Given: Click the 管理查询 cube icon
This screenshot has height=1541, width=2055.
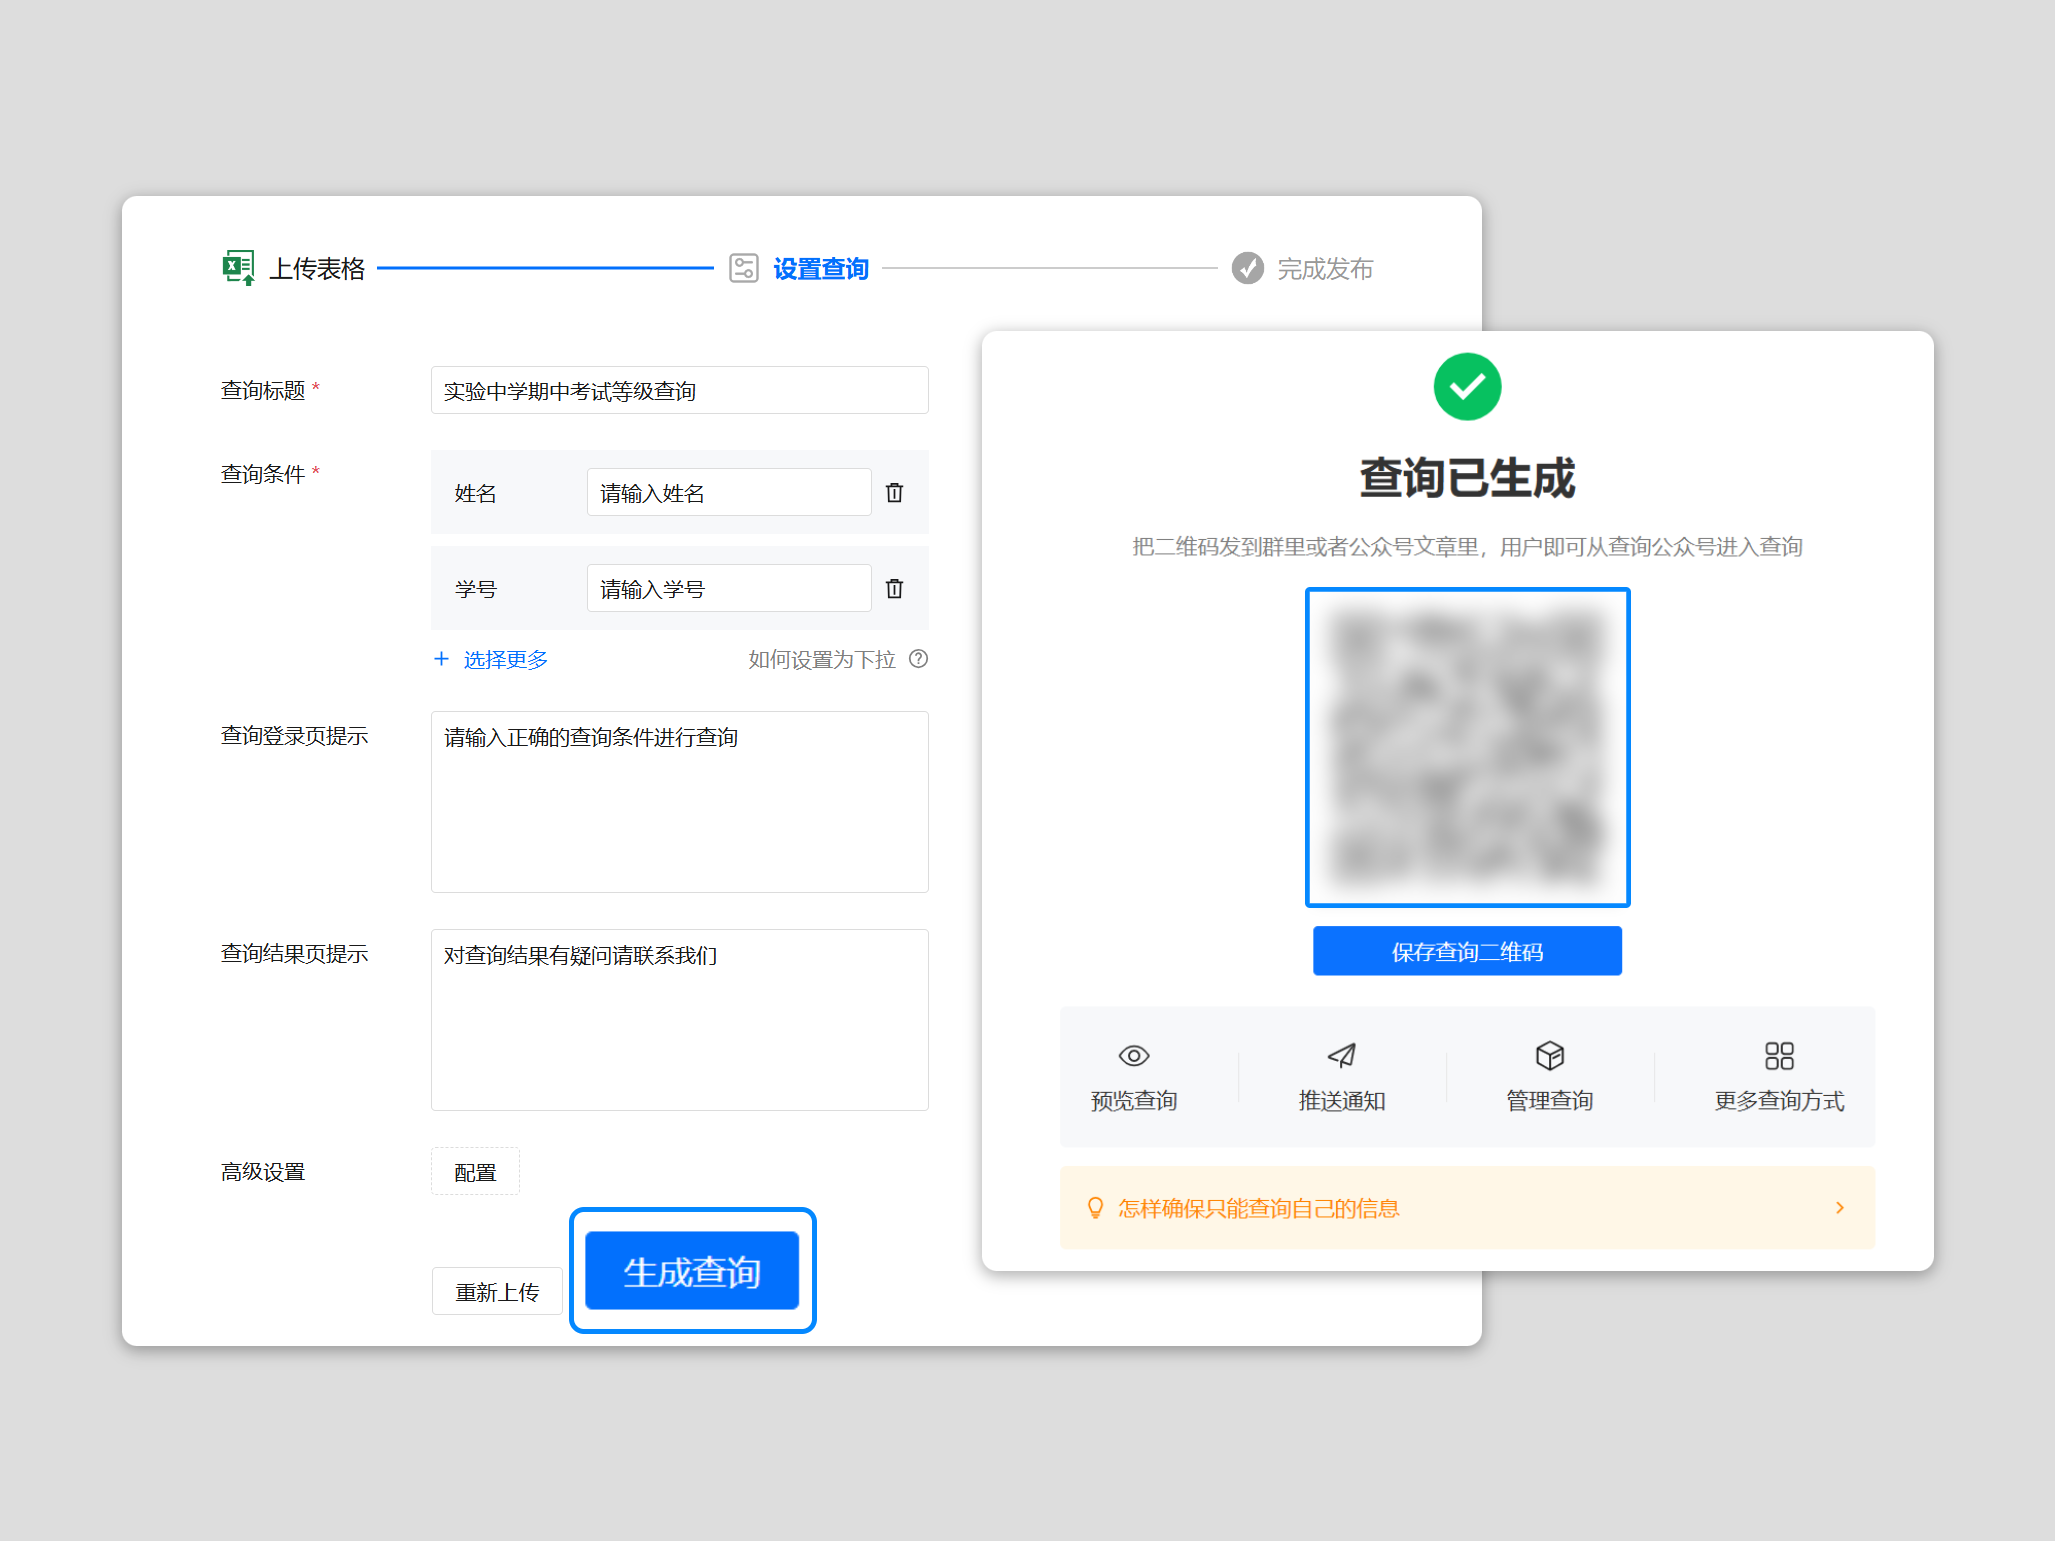Looking at the screenshot, I should point(1550,1056).
